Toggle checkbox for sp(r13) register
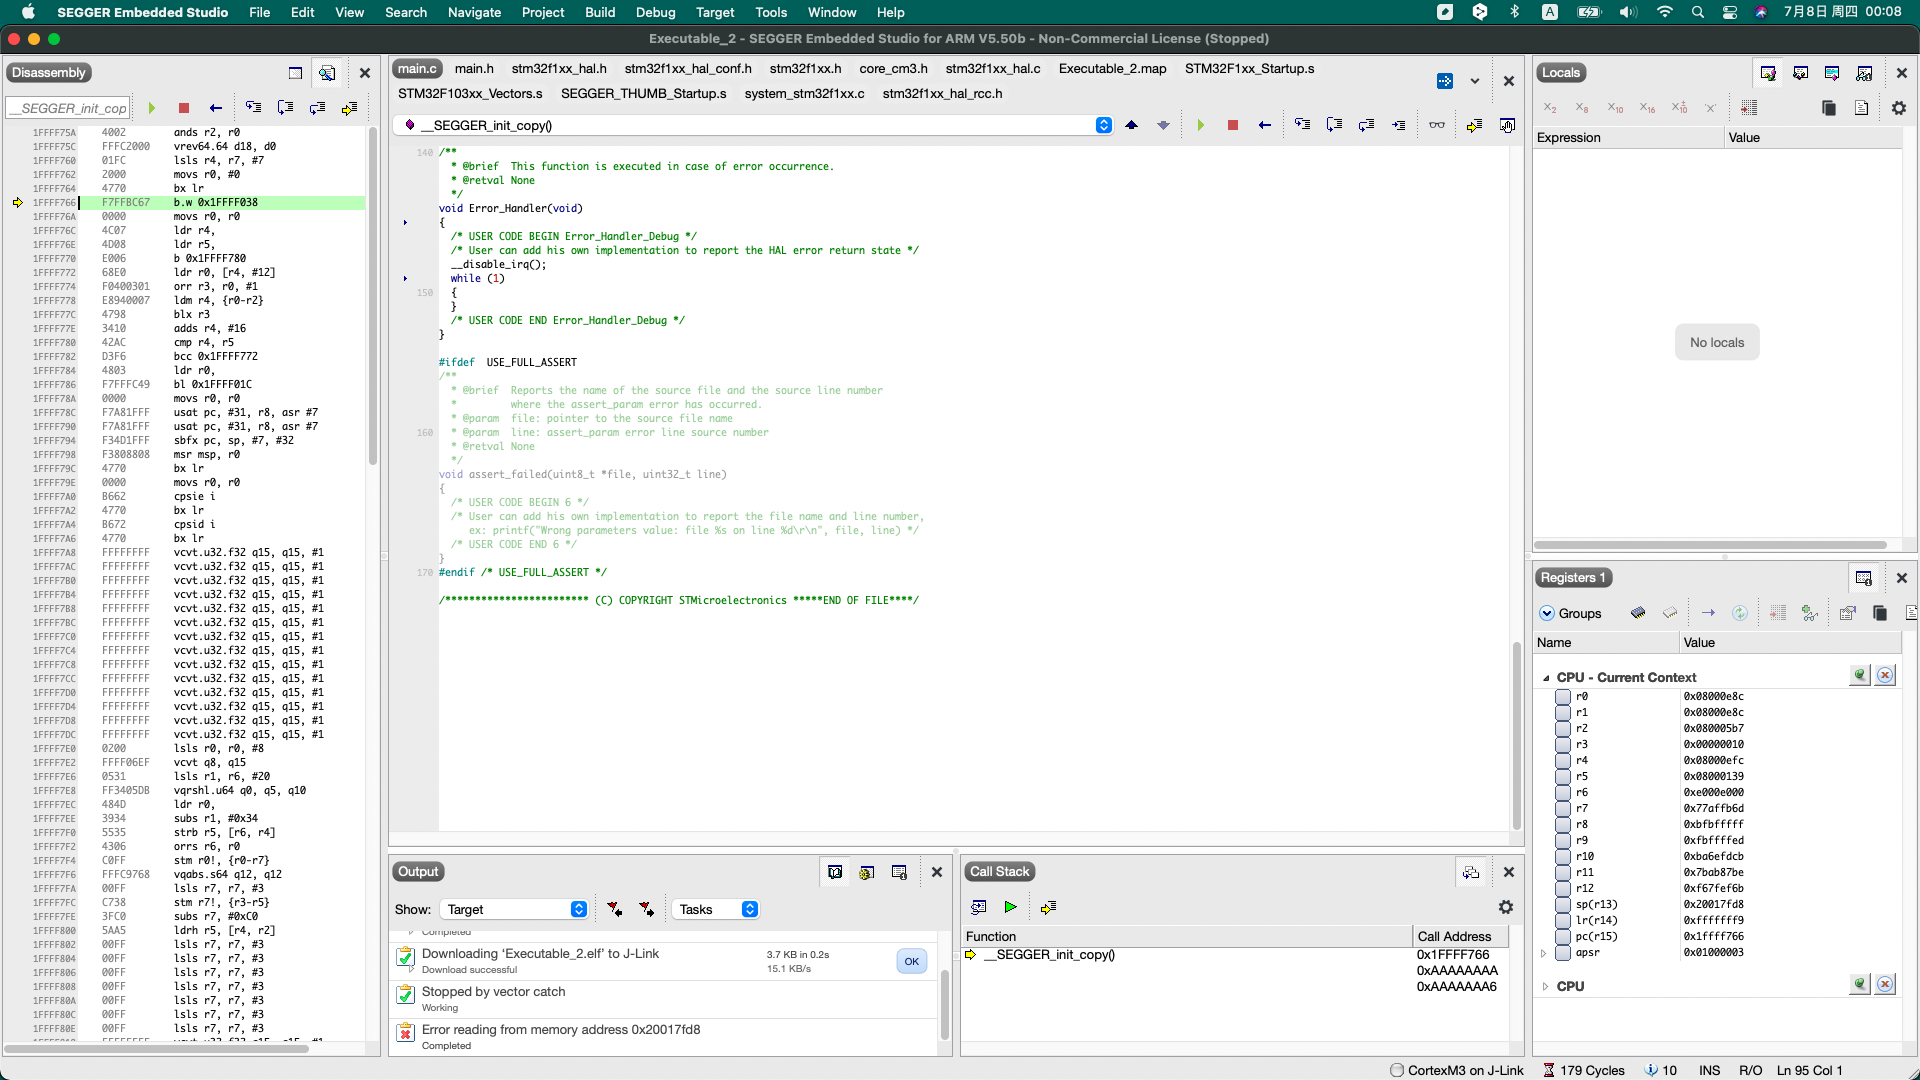 pyautogui.click(x=1563, y=904)
